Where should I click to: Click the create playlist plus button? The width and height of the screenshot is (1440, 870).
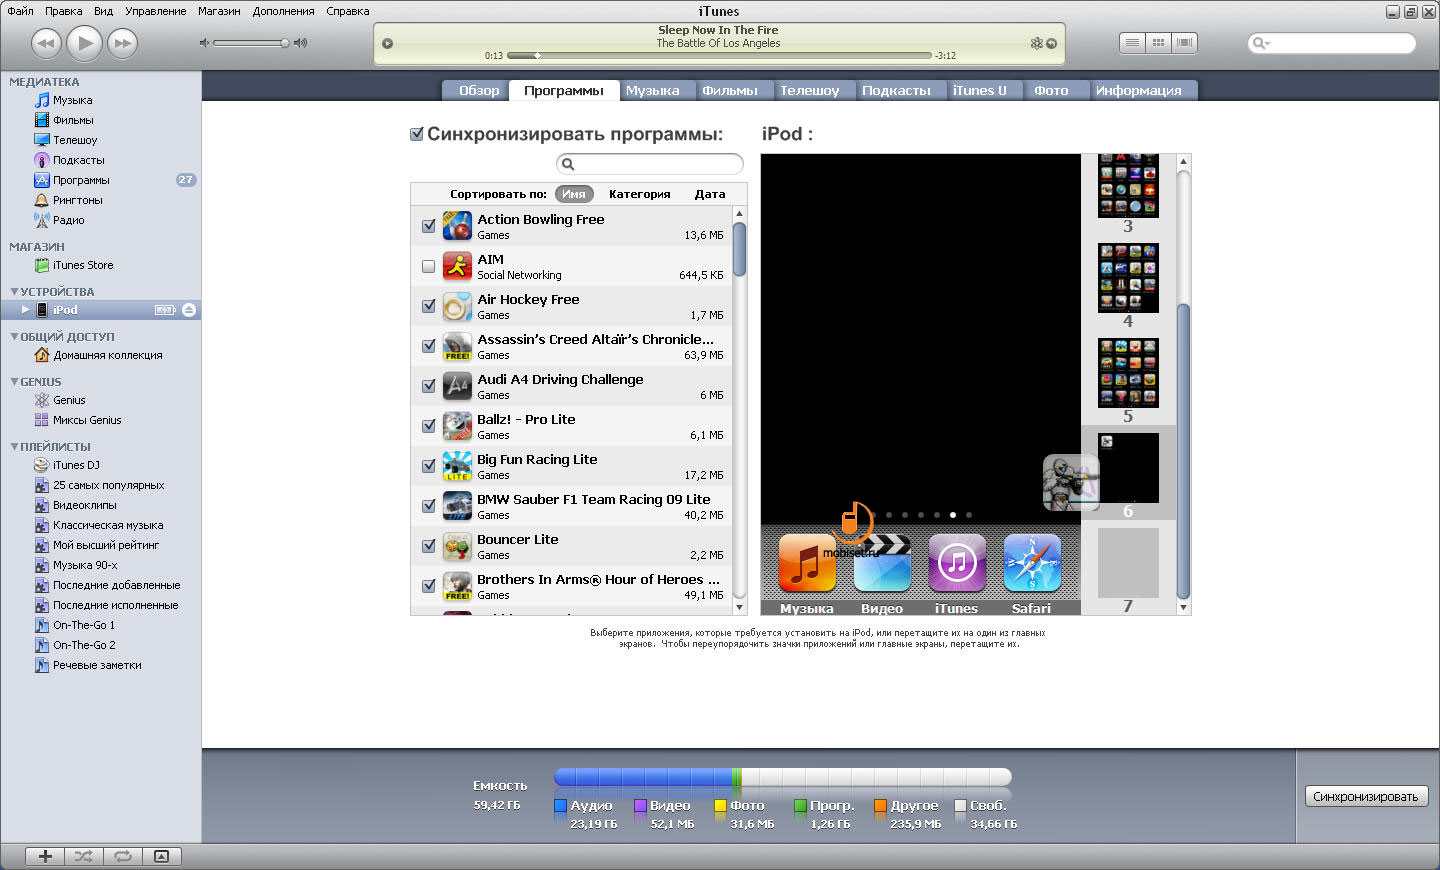(x=45, y=856)
